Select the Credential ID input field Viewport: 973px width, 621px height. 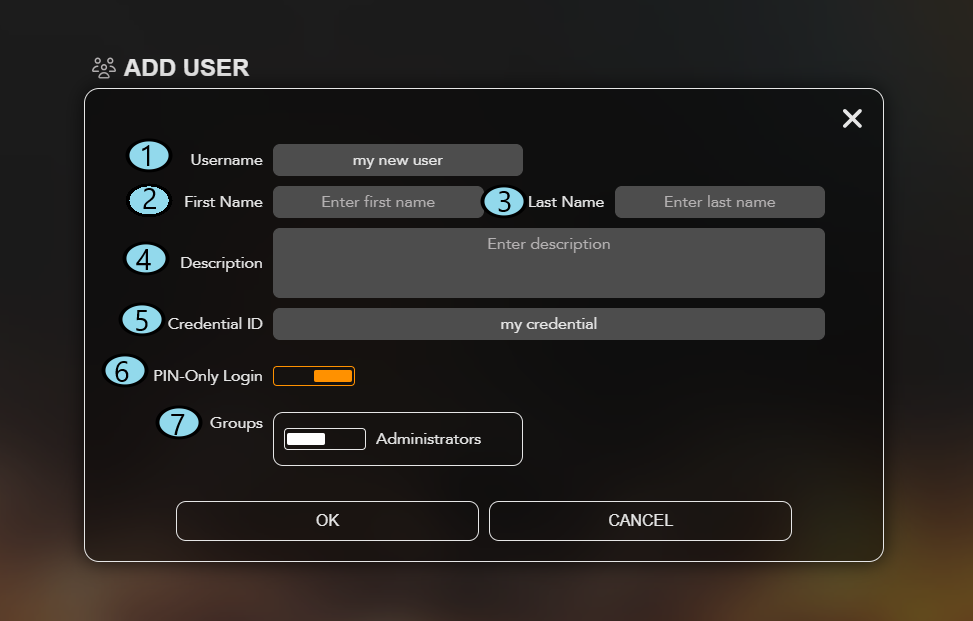548,324
